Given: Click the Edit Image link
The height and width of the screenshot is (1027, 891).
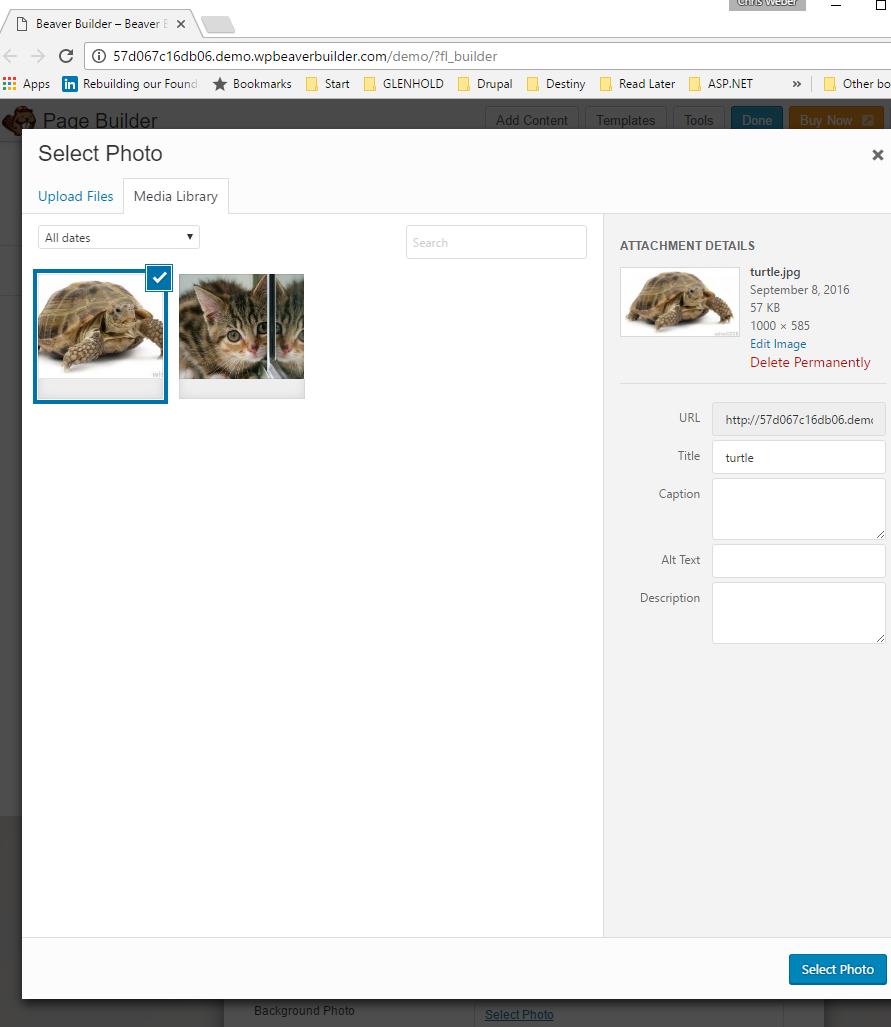Looking at the screenshot, I should tap(778, 344).
